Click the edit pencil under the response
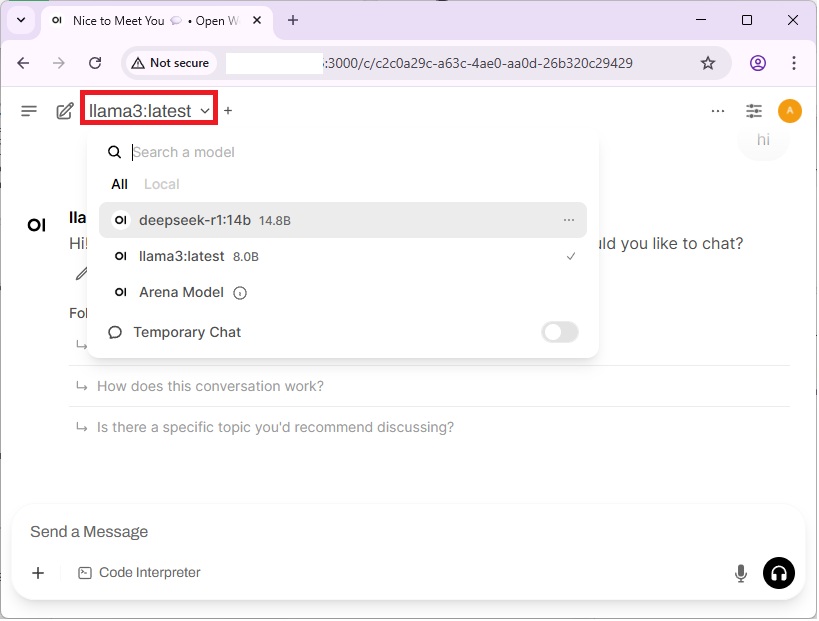Image resolution: width=819 pixels, height=621 pixels. tap(81, 273)
